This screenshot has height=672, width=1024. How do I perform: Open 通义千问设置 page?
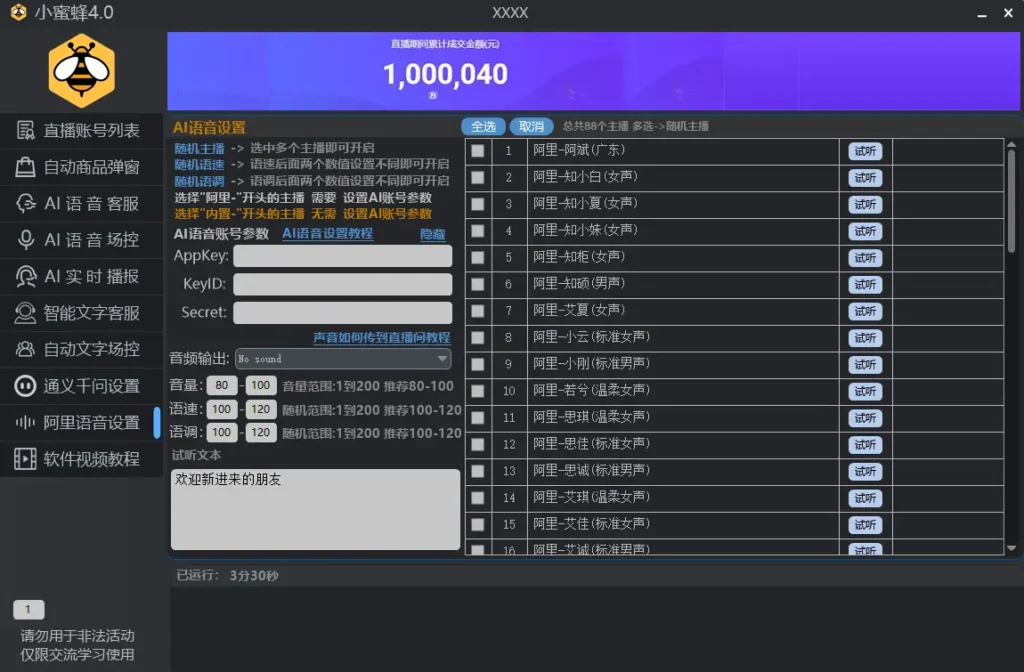[x=81, y=386]
